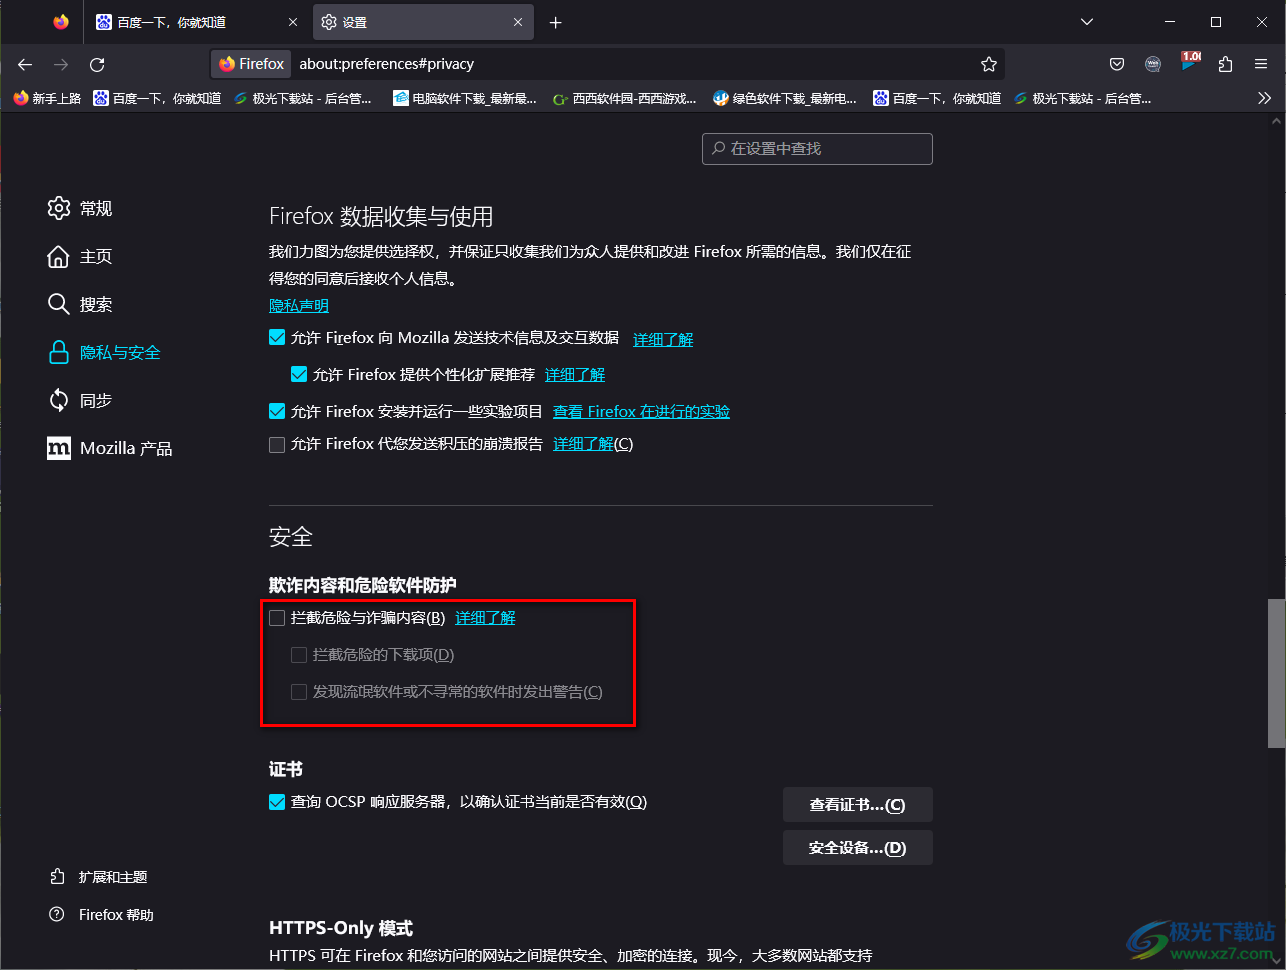Click the Firefox View icon in tab strip
Viewport: 1286px width, 970px height.
tap(61, 22)
